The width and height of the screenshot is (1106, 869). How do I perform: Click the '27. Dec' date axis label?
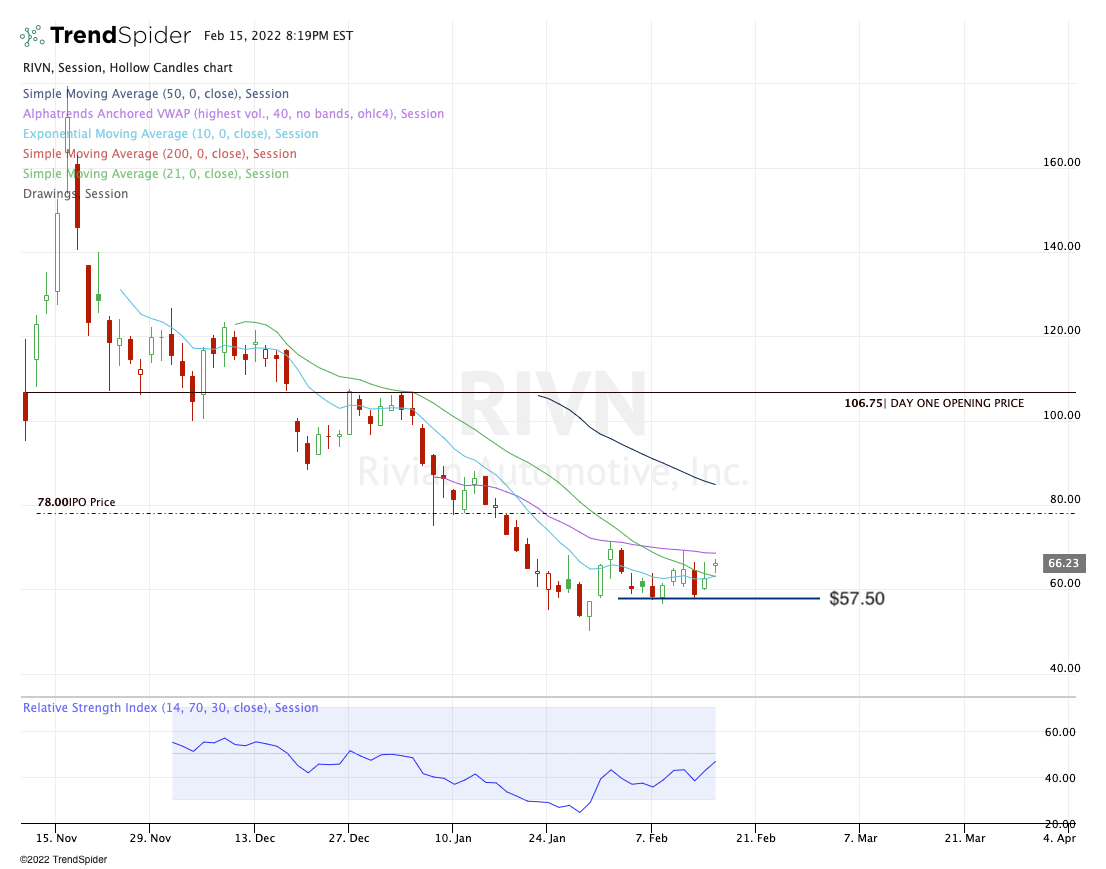coord(348,838)
